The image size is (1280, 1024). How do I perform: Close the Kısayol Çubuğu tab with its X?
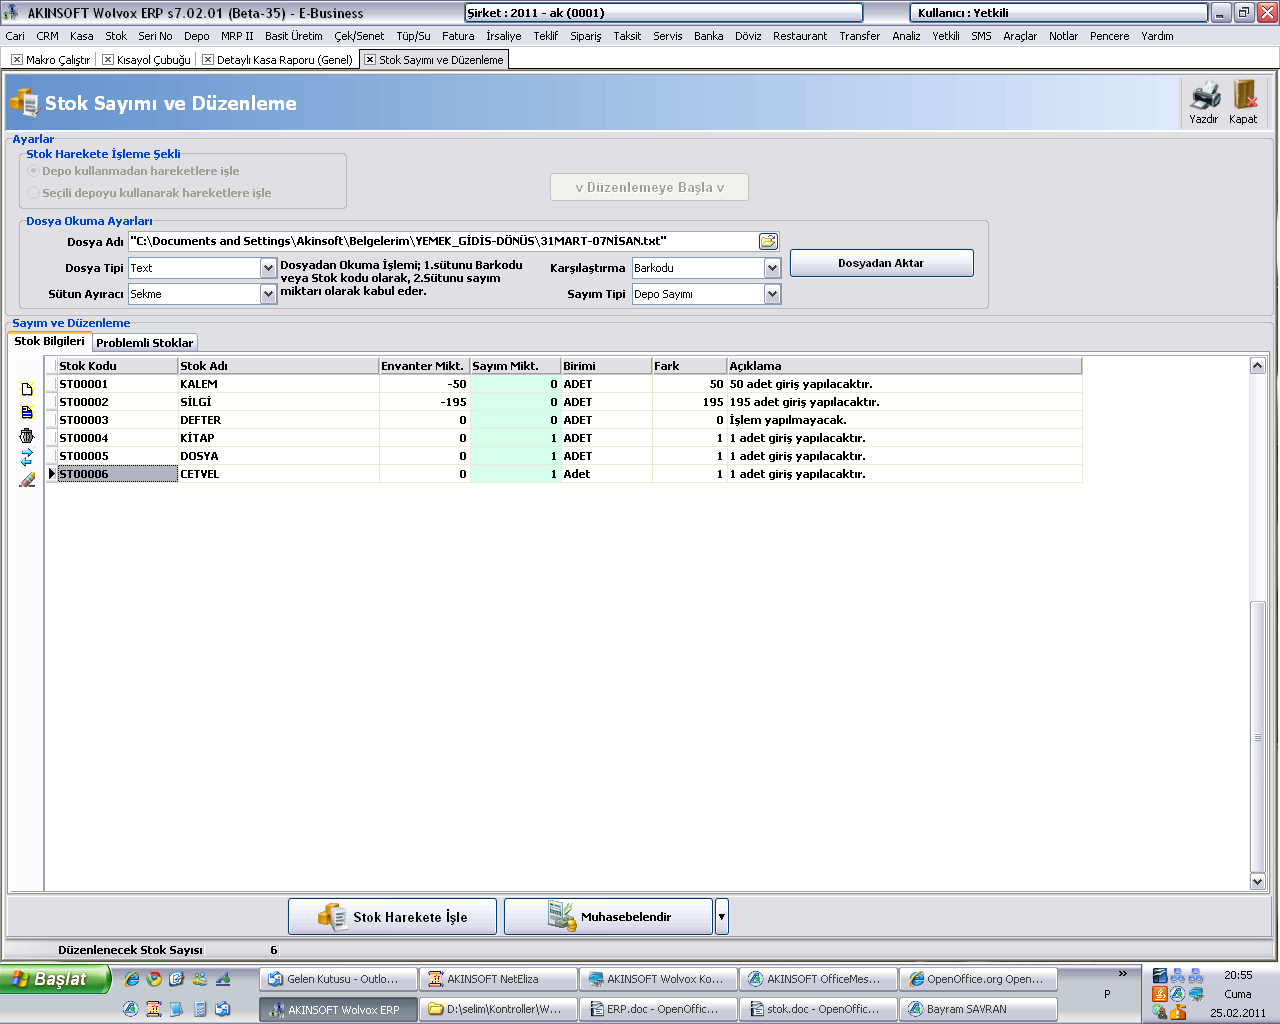pyautogui.click(x=108, y=60)
